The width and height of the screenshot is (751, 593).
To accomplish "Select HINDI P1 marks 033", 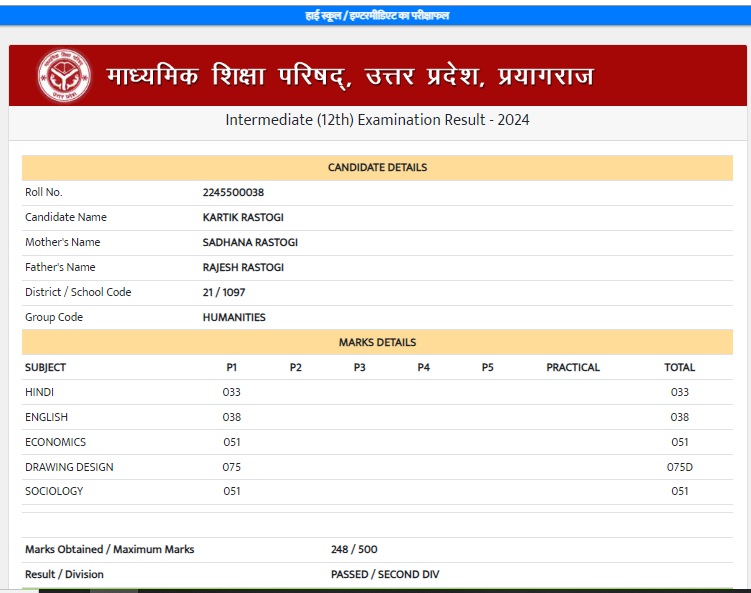I will tap(231, 392).
